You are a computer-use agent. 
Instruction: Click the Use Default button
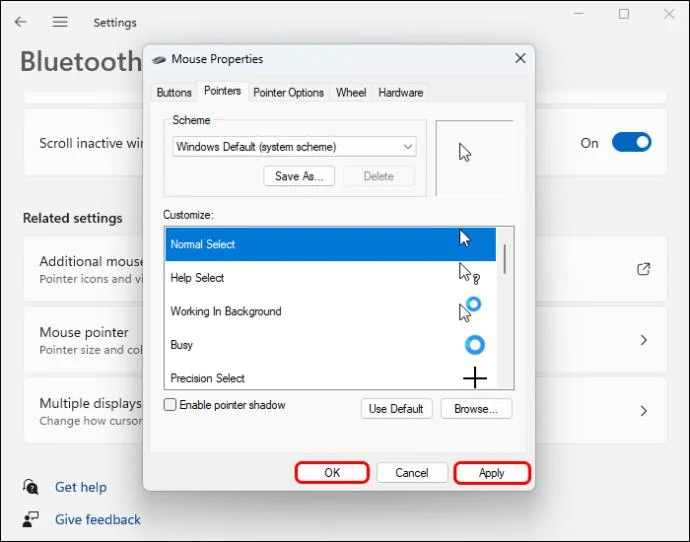(396, 409)
